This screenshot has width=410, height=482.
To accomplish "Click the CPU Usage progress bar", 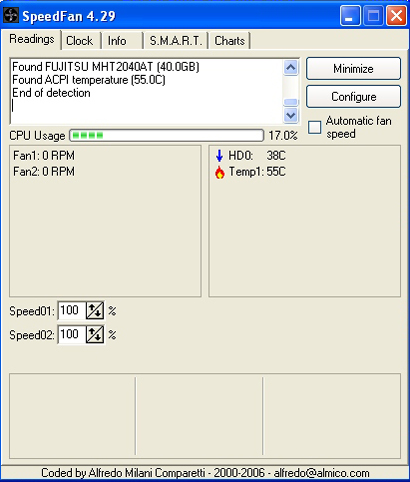I will point(167,135).
